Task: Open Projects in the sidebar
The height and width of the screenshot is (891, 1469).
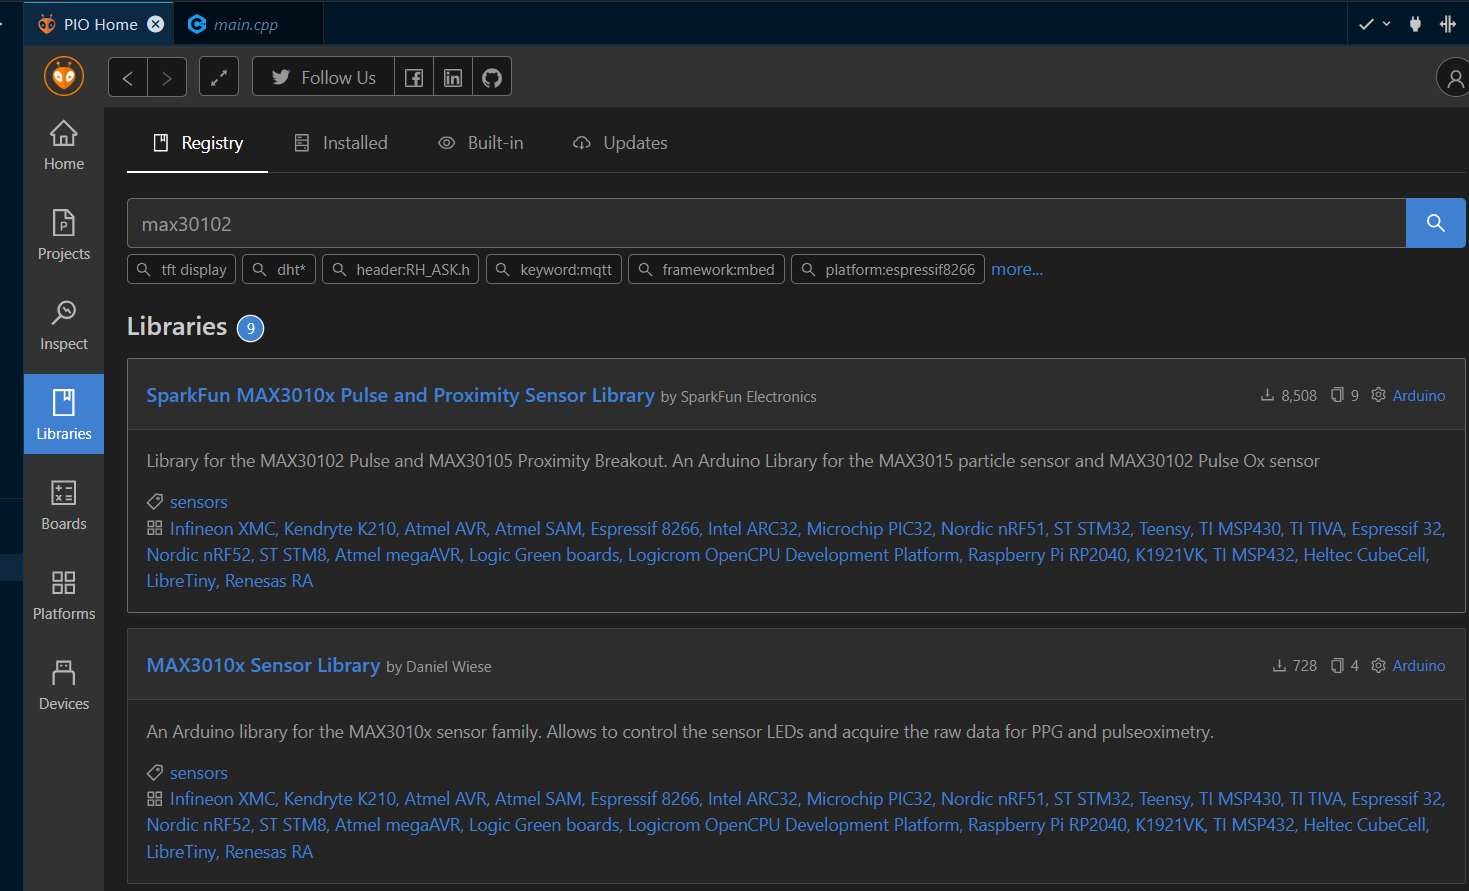Action: coord(64,235)
